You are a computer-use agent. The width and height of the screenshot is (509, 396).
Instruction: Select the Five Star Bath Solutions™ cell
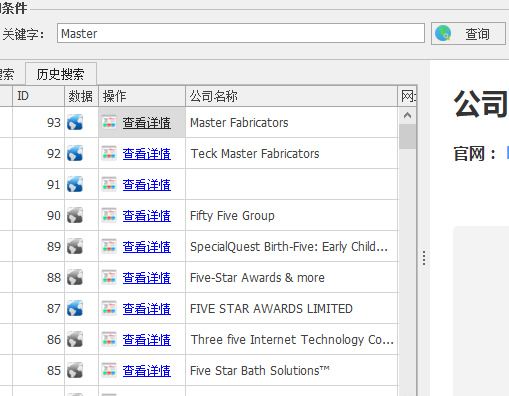291,370
